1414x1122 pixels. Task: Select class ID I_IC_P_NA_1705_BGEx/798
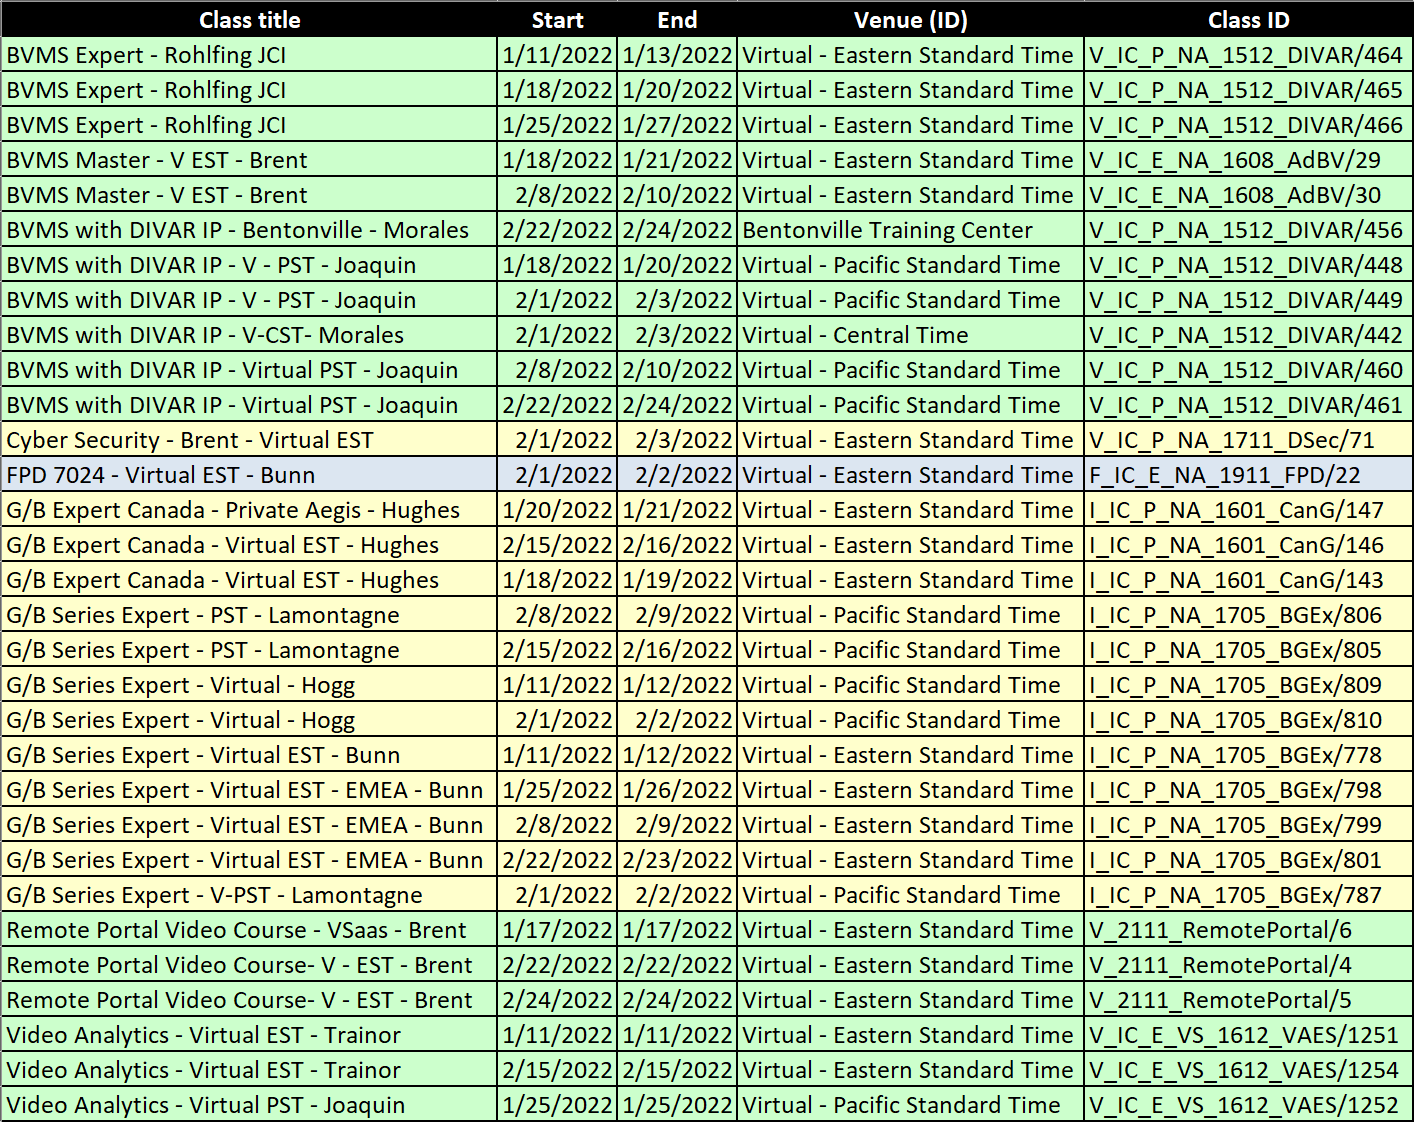tap(1248, 790)
